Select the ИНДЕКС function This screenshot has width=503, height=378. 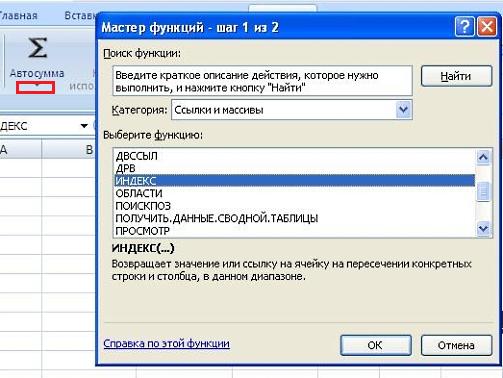294,181
